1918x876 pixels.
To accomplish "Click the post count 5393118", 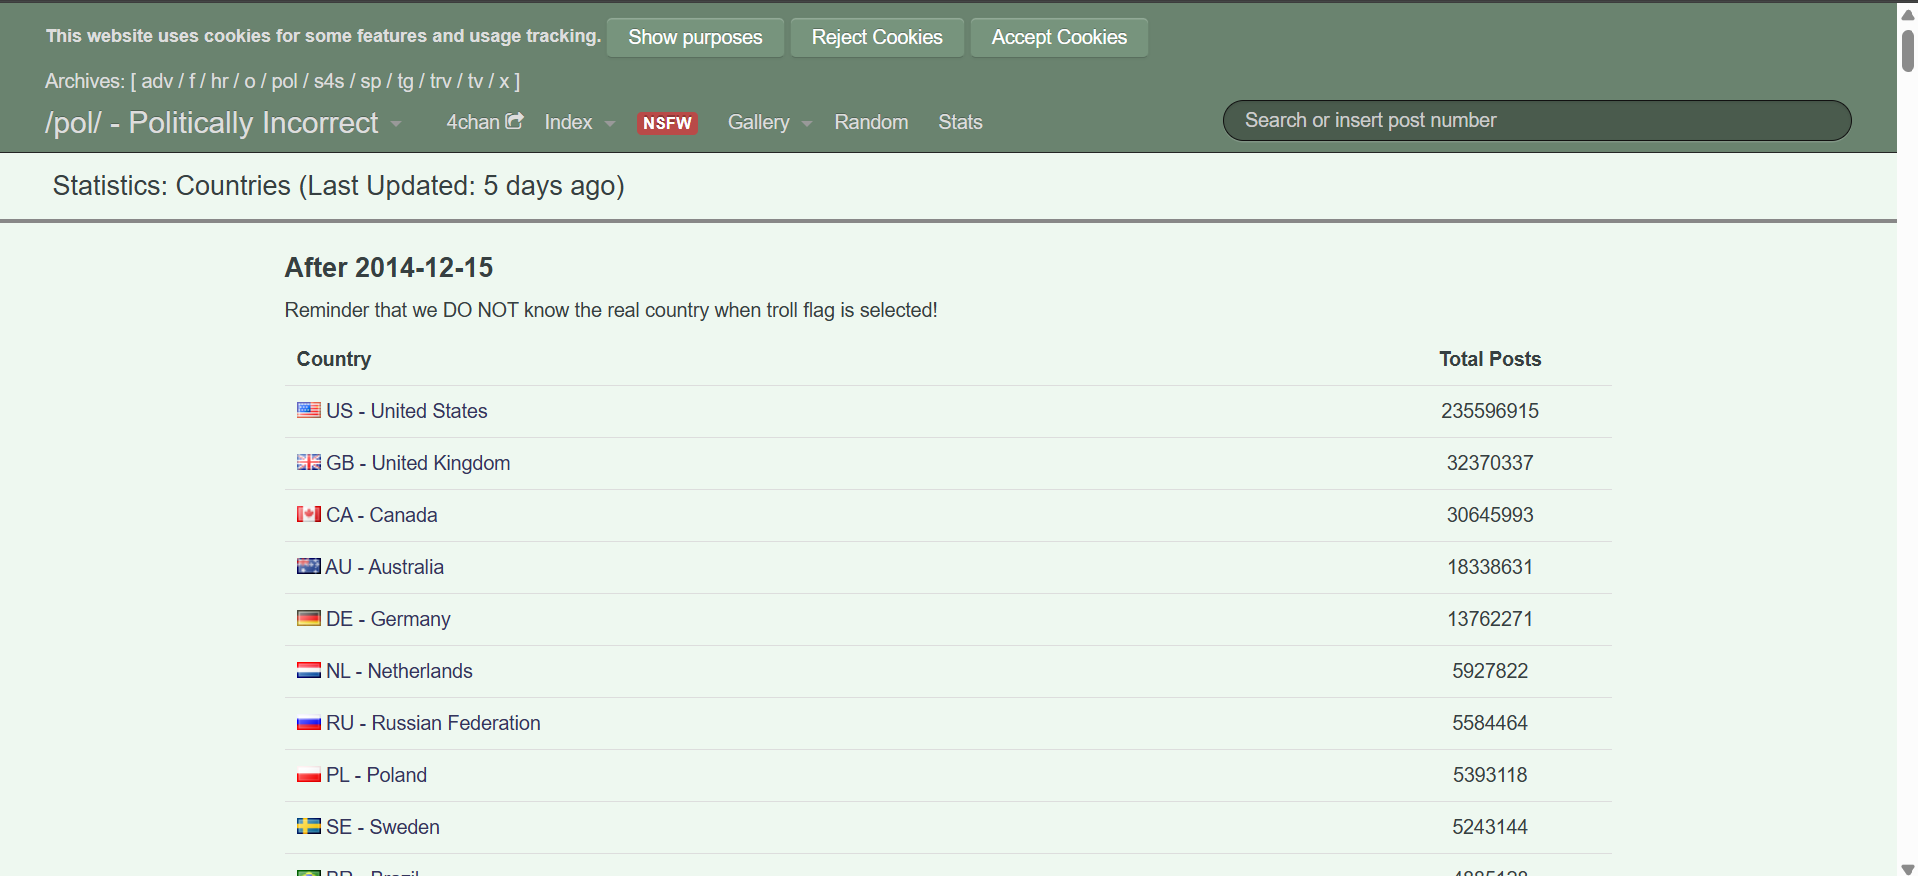I will [x=1490, y=775].
